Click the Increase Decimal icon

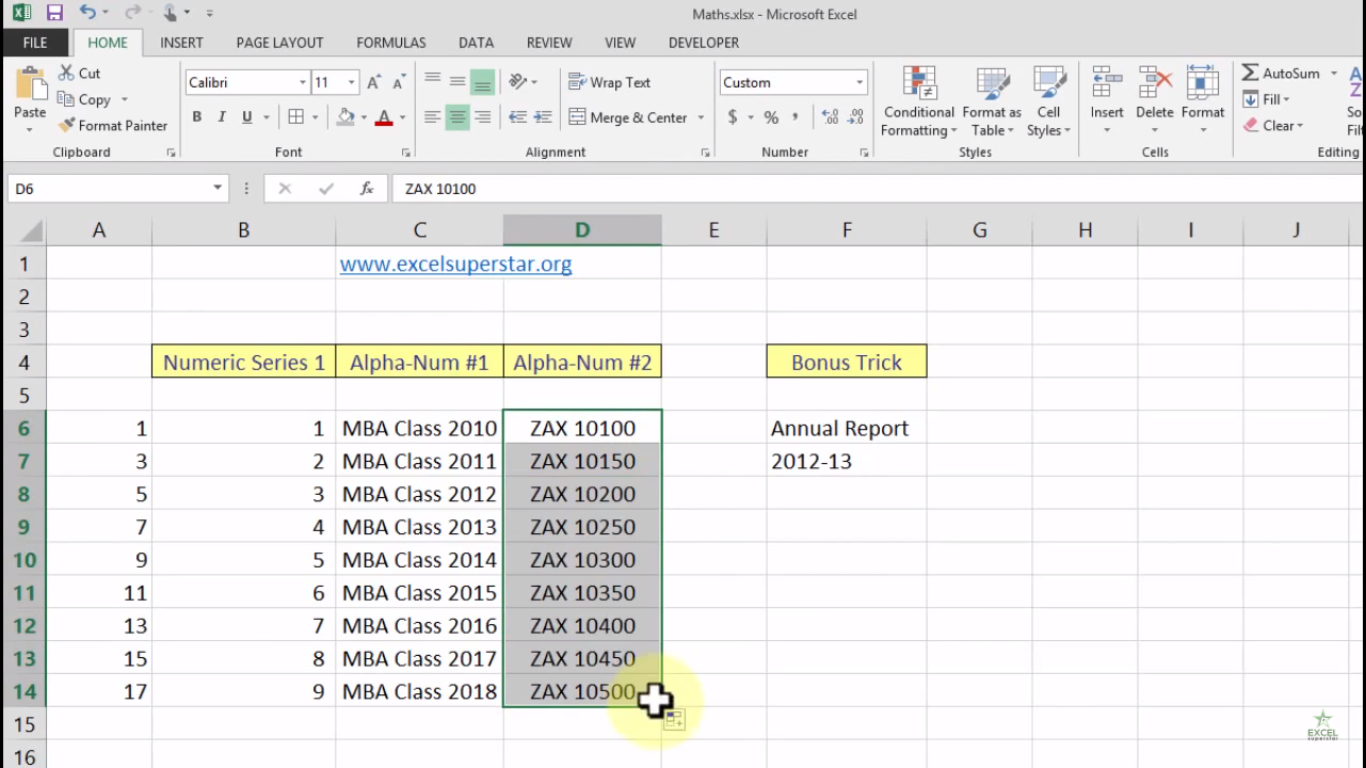(829, 117)
